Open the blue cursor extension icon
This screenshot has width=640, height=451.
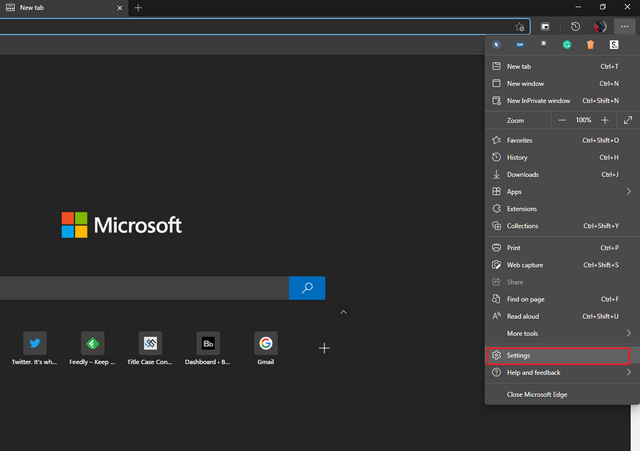point(496,45)
